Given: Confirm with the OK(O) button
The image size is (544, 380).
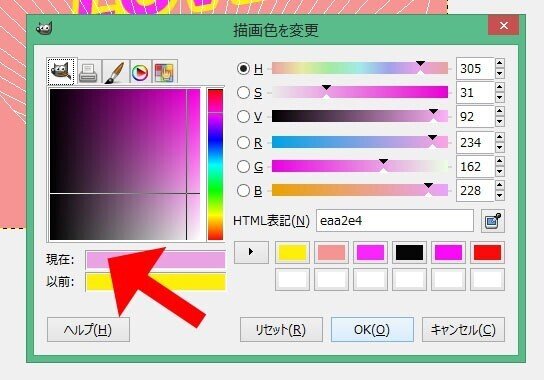Looking at the screenshot, I should click(372, 329).
